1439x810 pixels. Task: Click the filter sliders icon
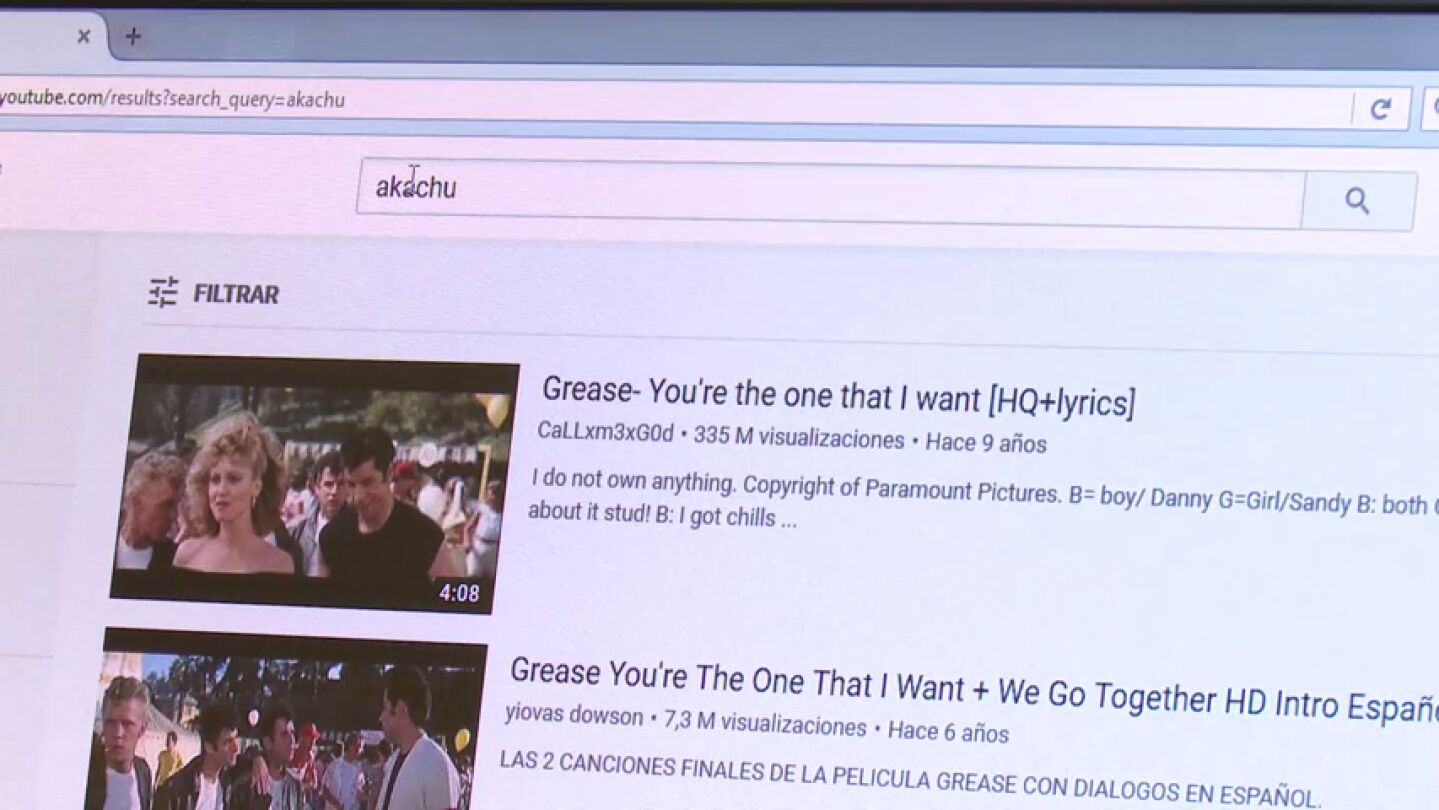click(x=163, y=292)
